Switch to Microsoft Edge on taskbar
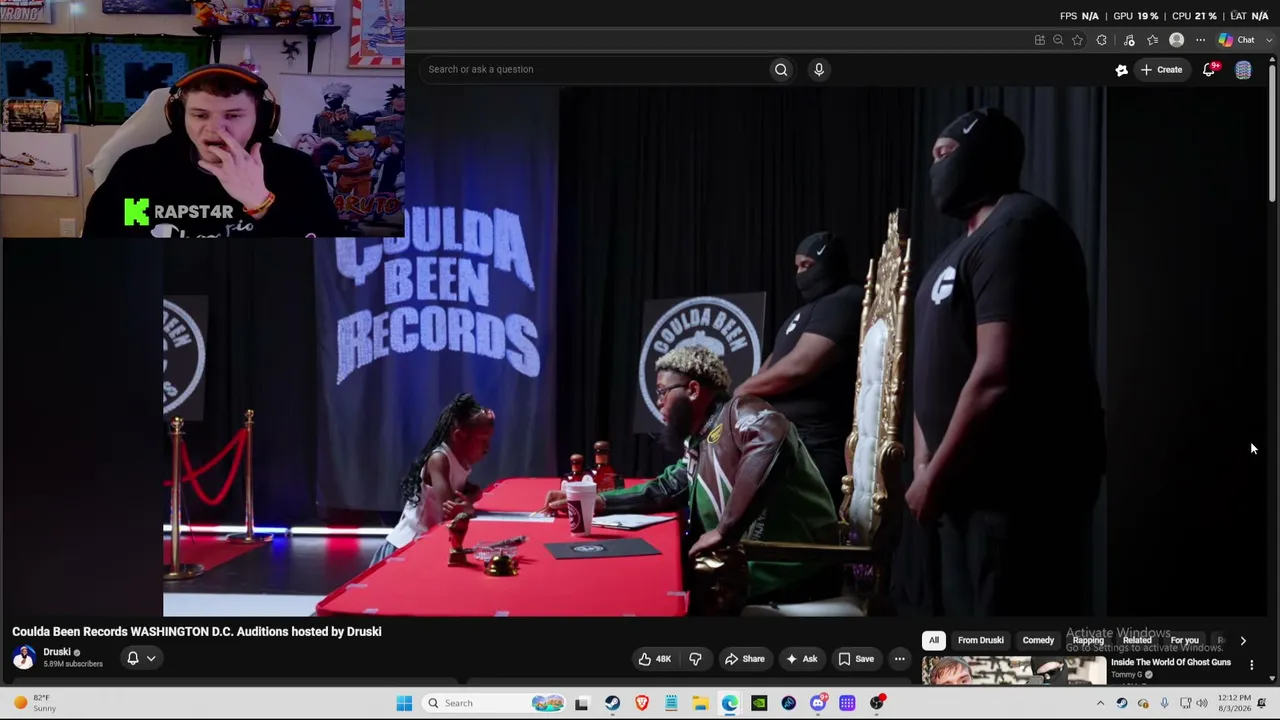 click(730, 703)
